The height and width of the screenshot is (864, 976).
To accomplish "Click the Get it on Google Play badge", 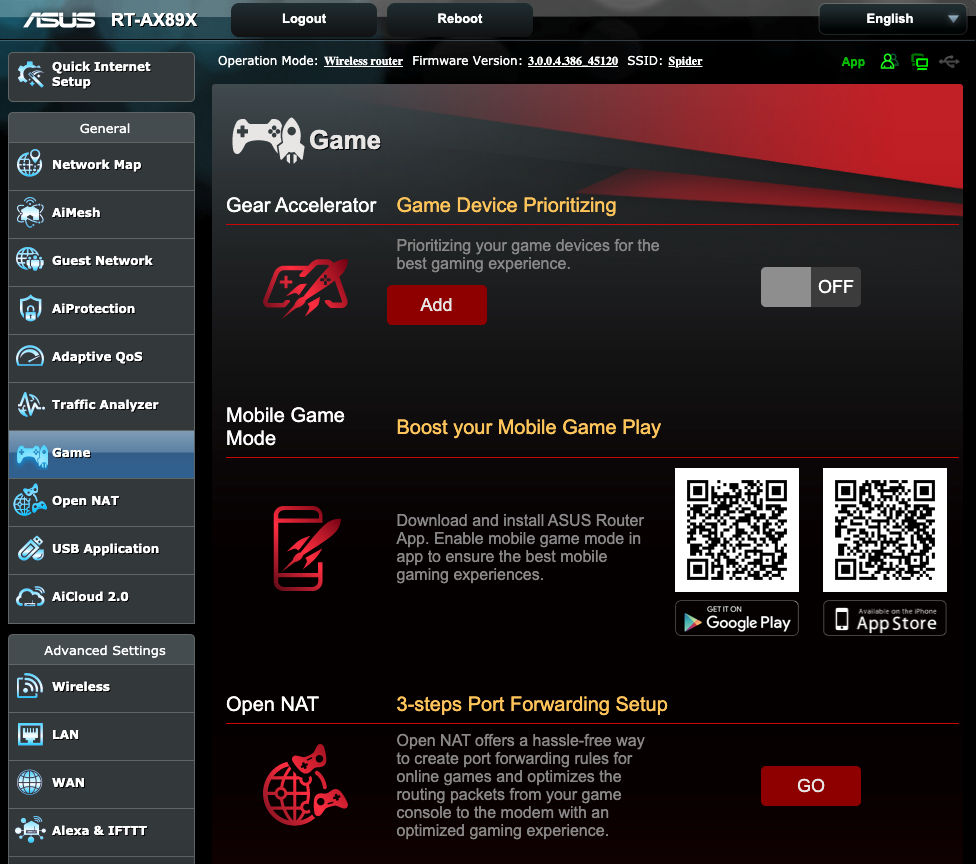I will pos(736,618).
